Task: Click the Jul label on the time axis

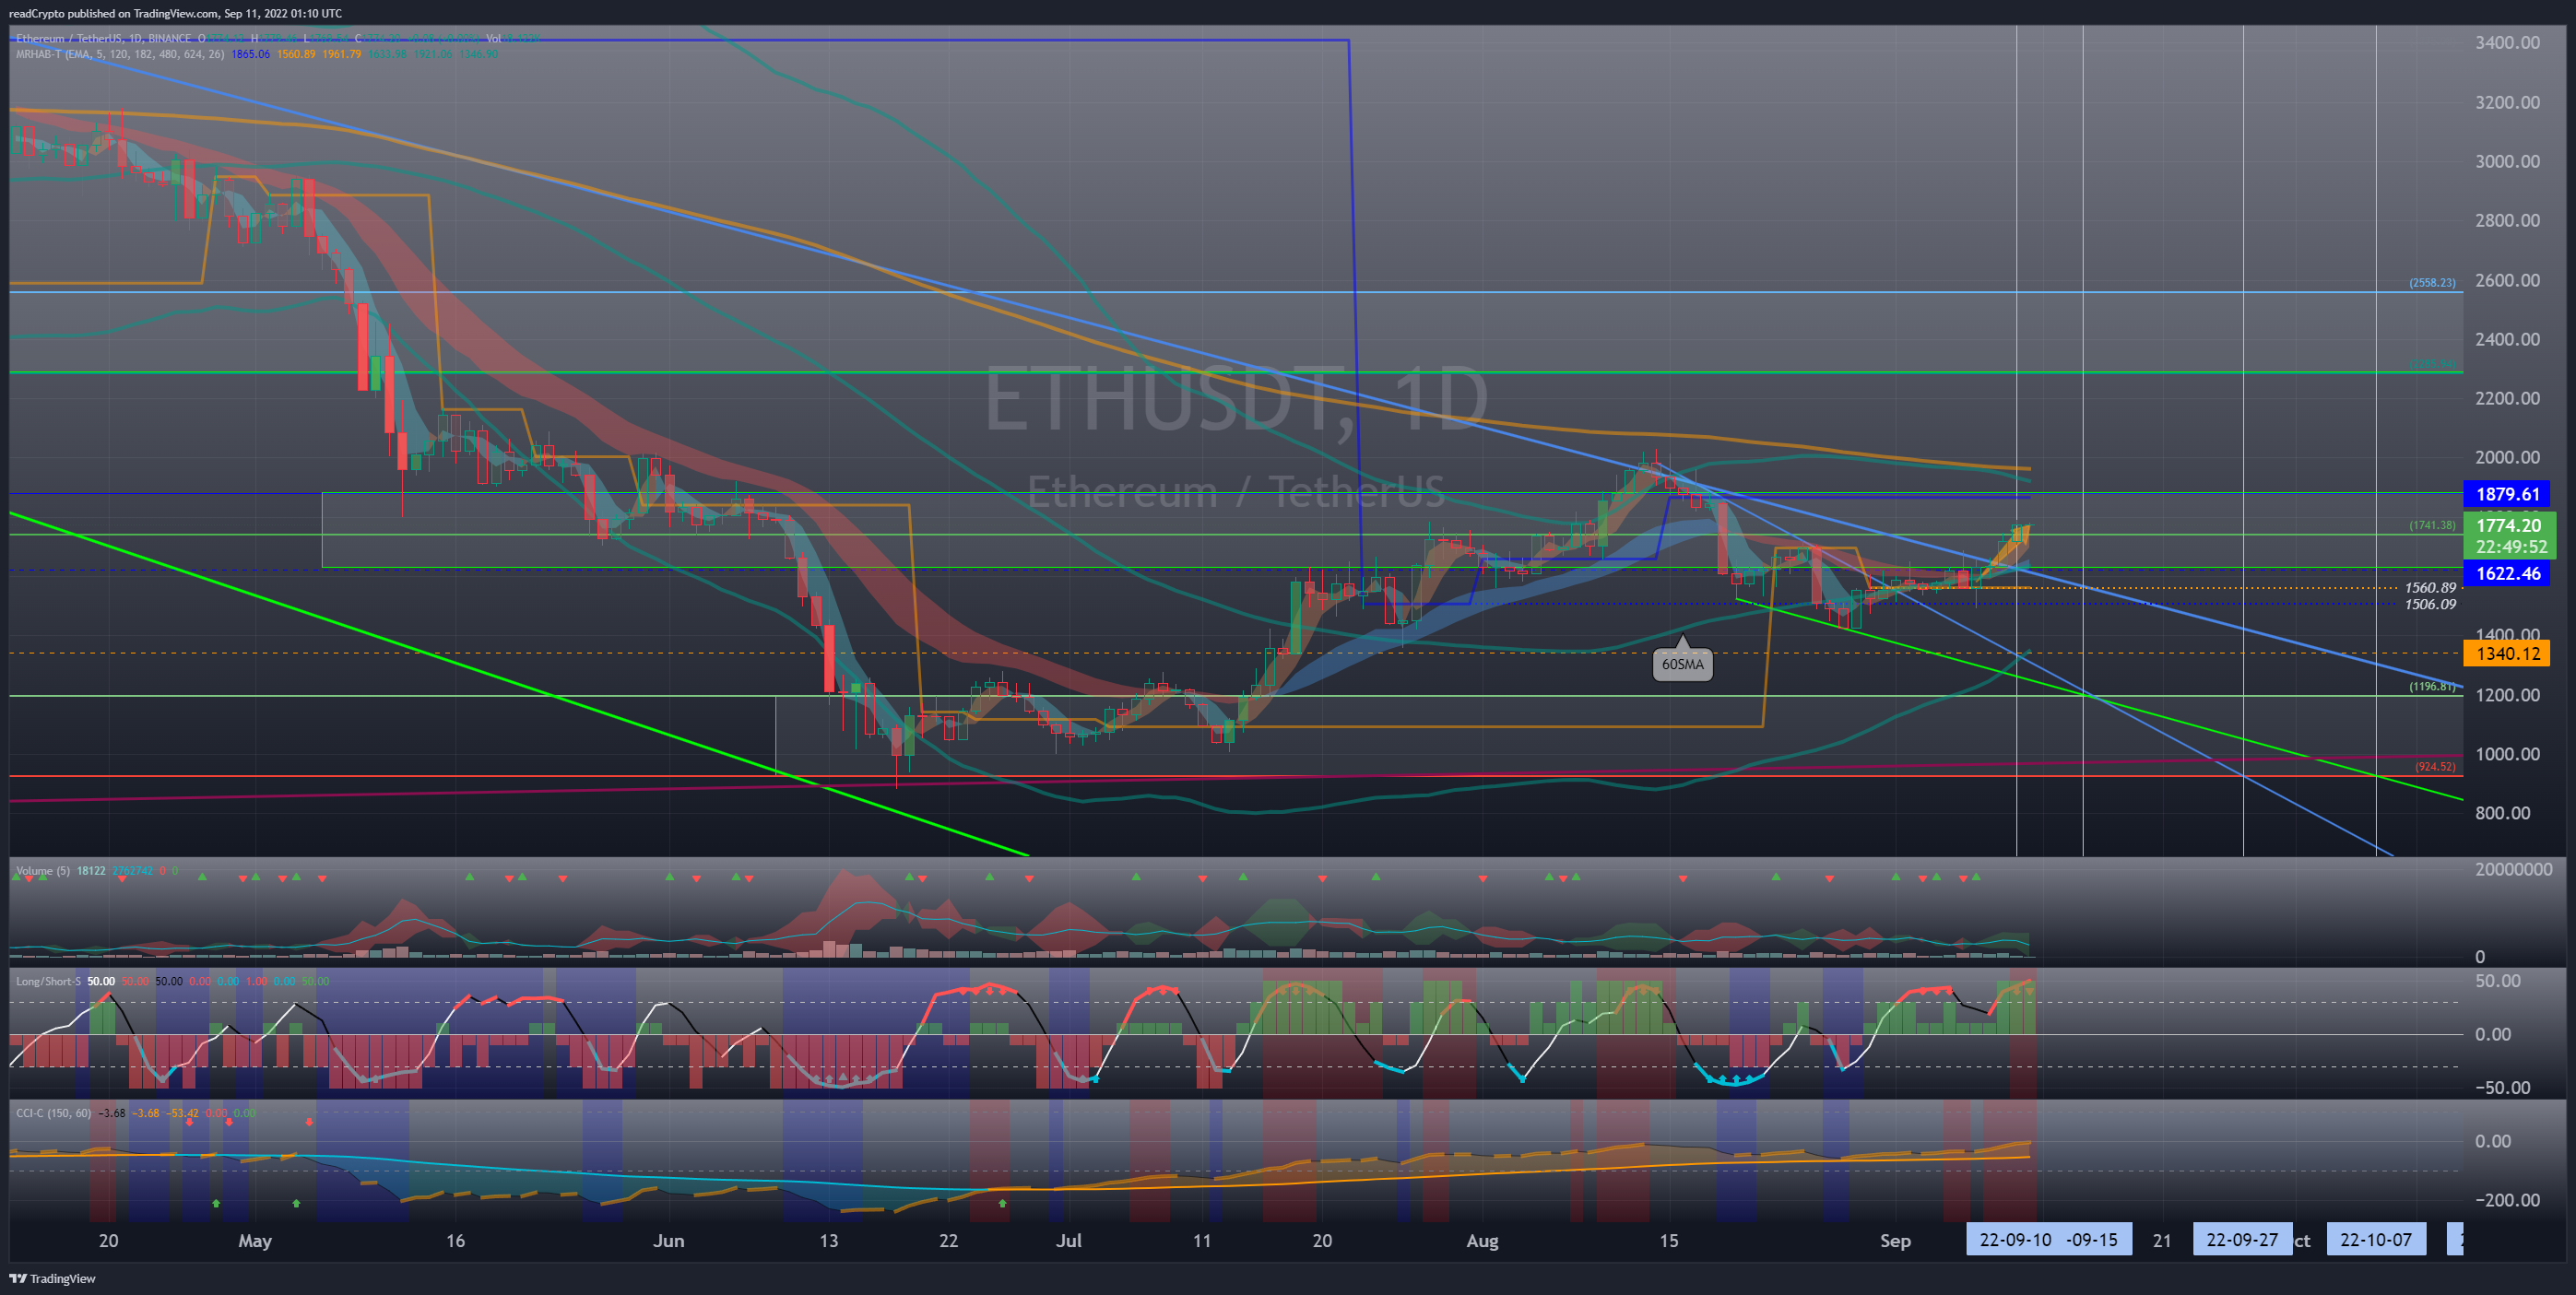Action: 1069,1241
